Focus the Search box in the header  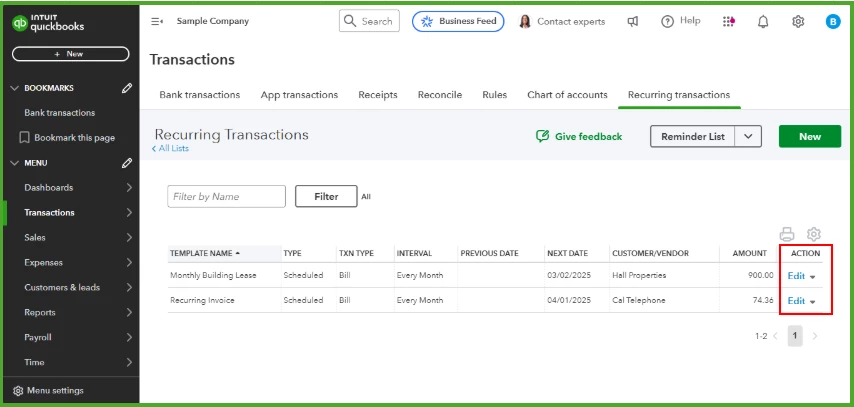(369, 21)
